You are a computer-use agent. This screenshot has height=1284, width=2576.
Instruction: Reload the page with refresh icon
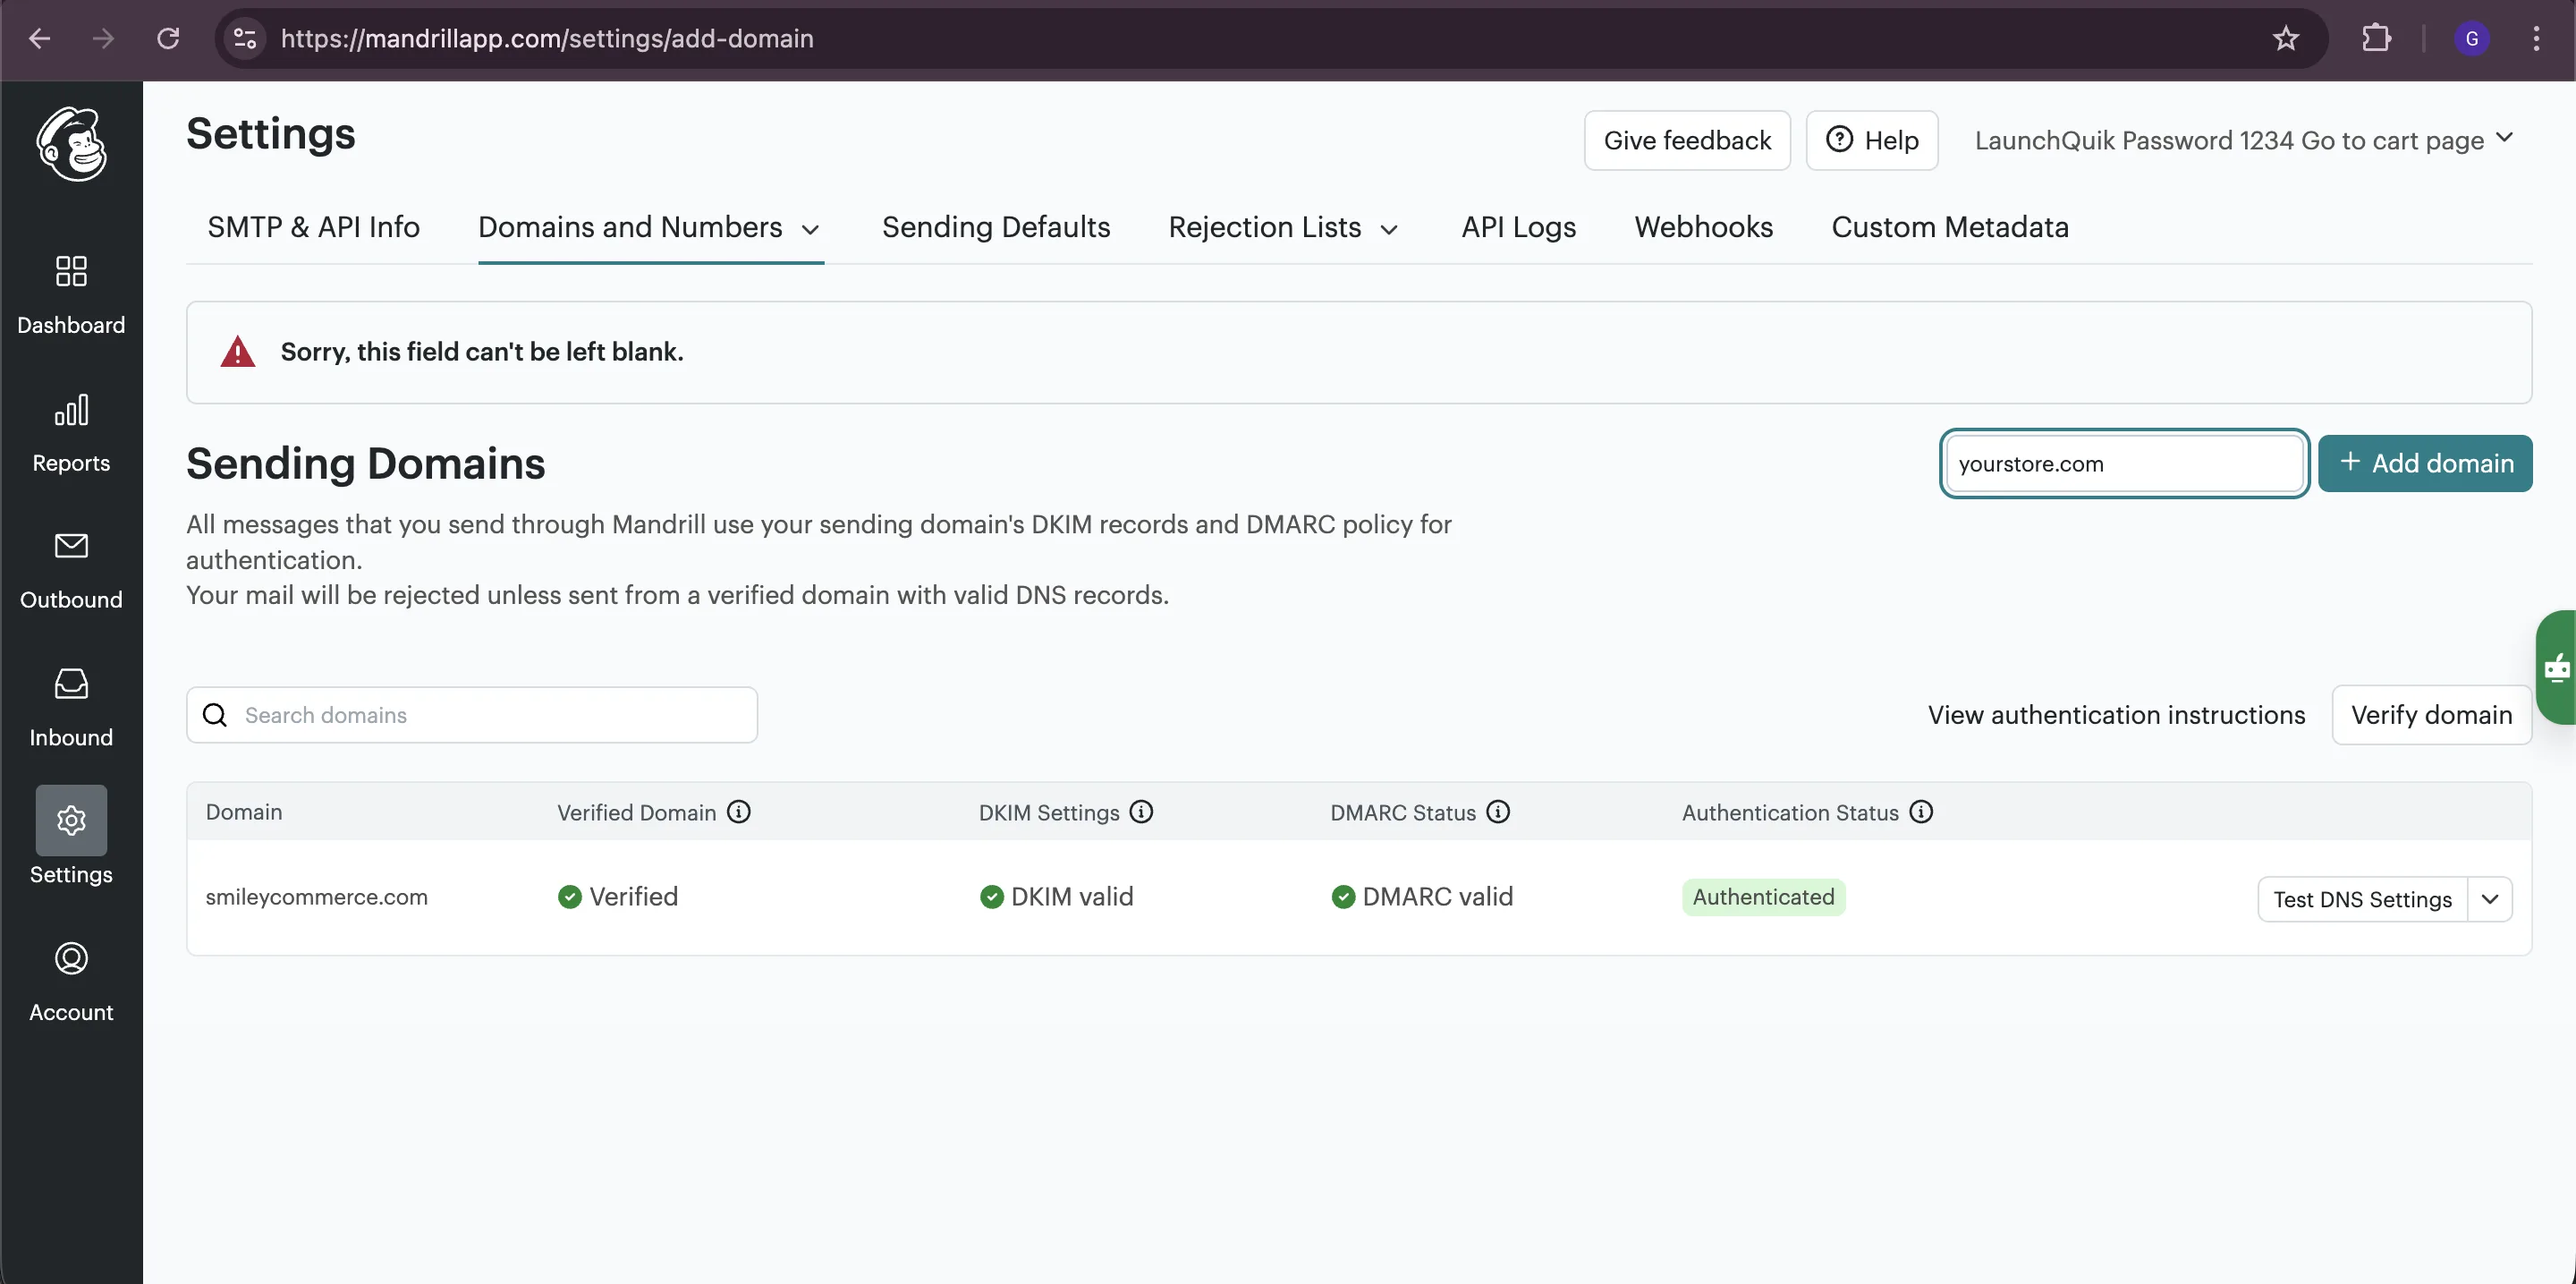point(168,38)
